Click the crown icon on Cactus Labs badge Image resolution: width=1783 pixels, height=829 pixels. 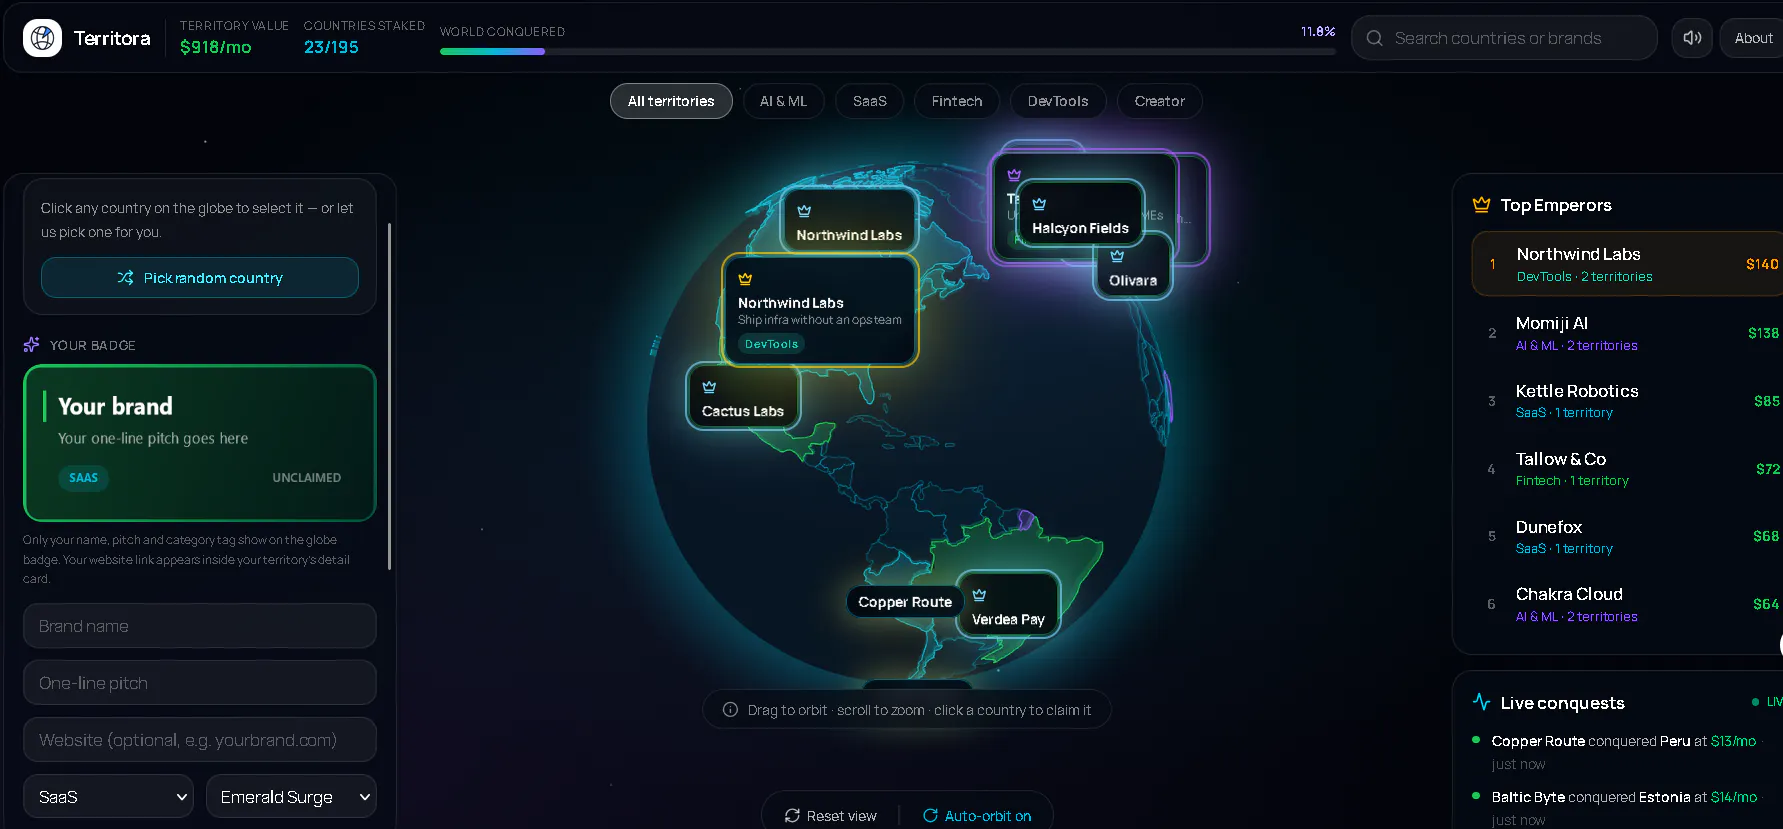[x=709, y=387]
